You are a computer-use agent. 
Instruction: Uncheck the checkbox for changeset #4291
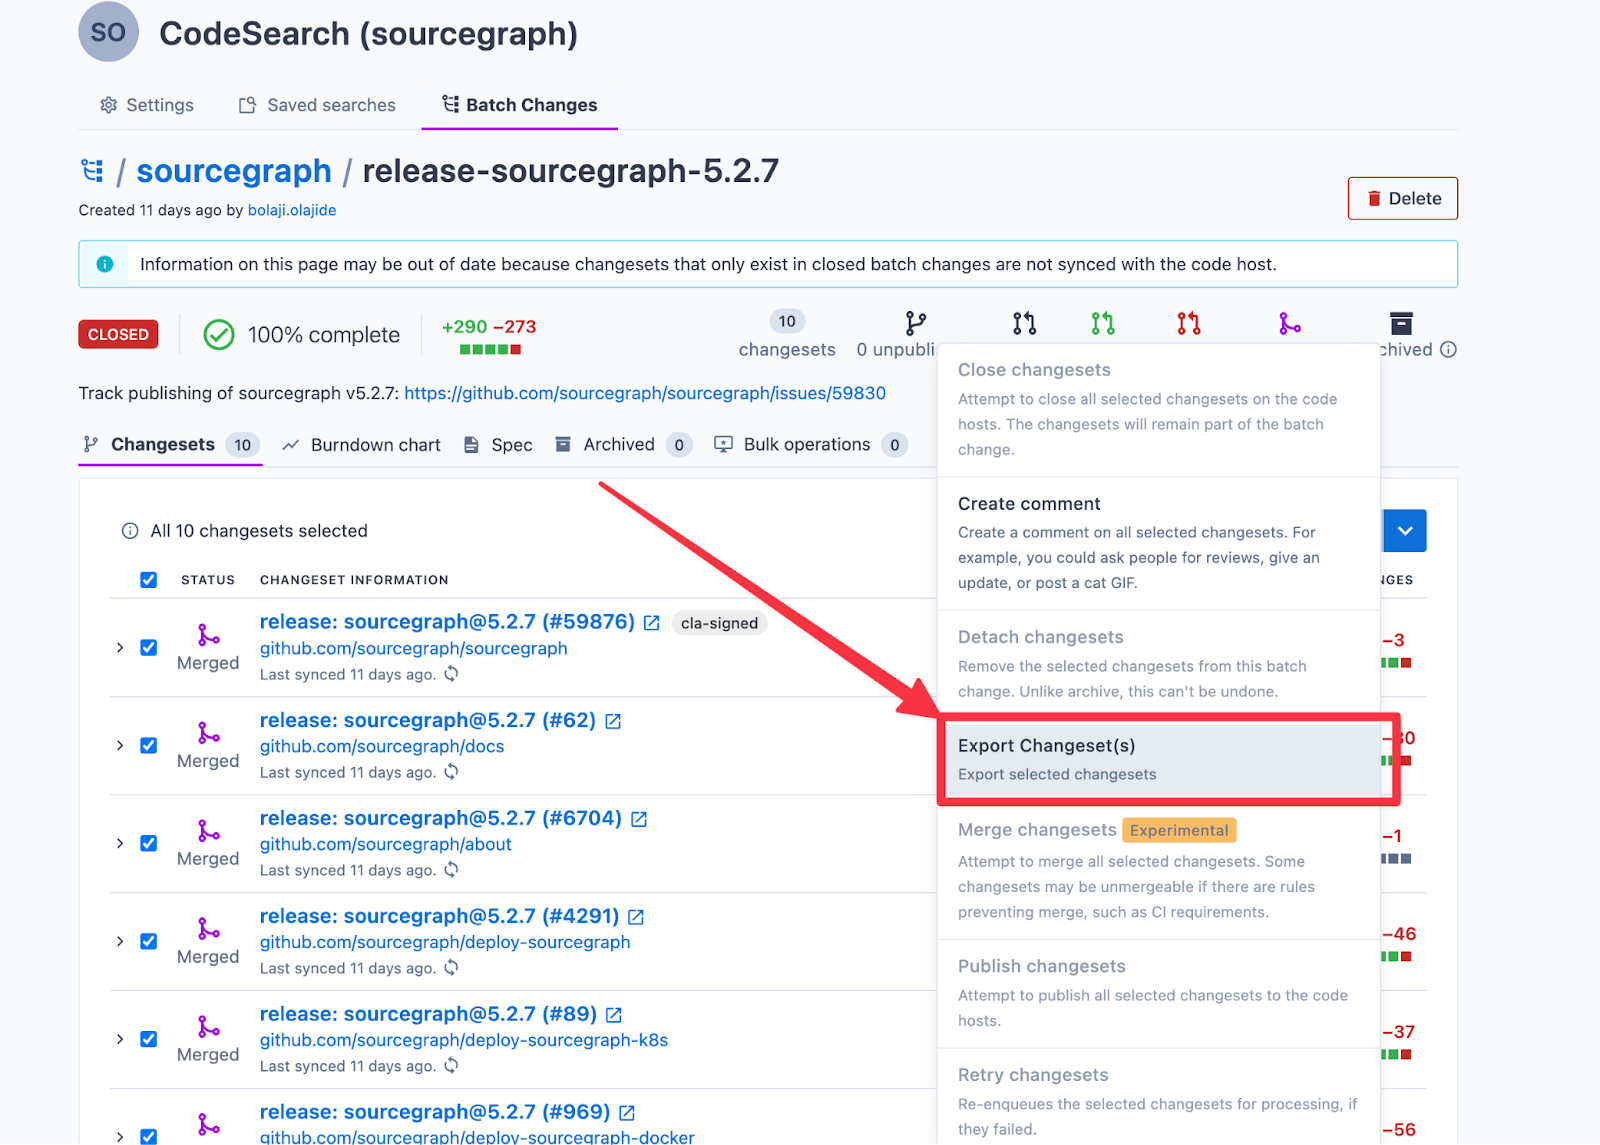click(x=149, y=941)
